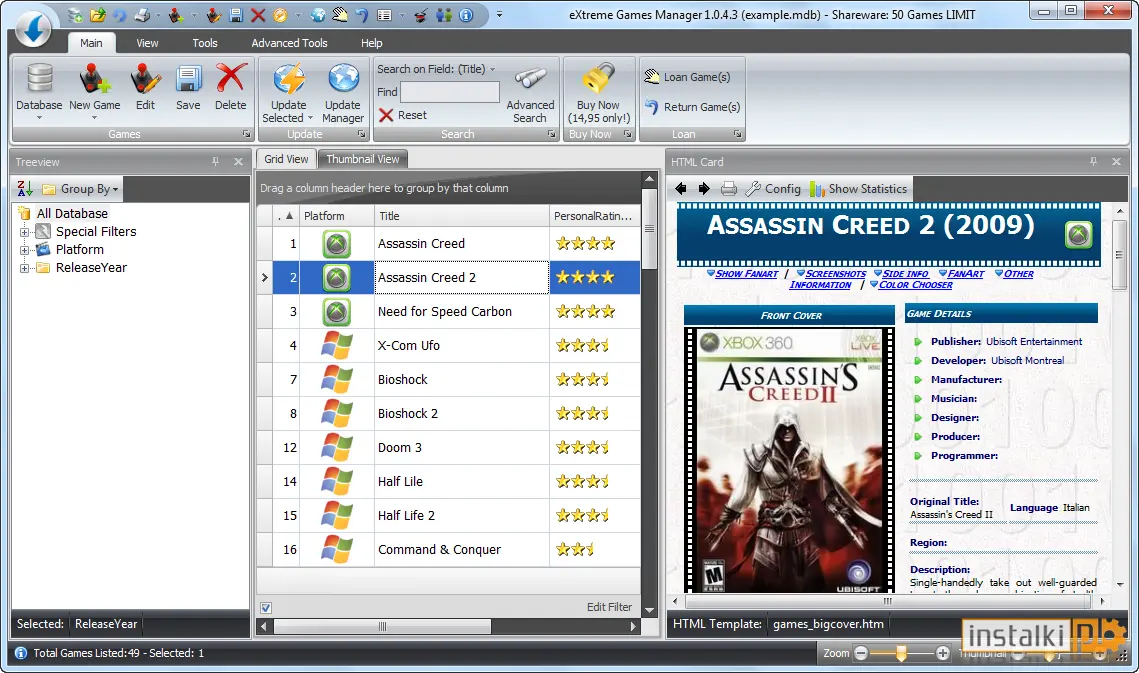1139x673 pixels.
Task: Click Zoom plus icon in status bar
Action: pos(942,653)
